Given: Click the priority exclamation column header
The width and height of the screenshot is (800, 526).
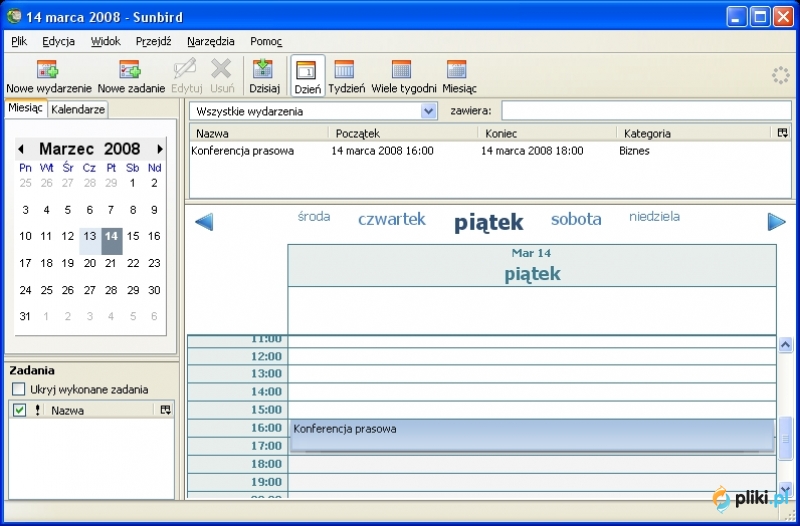Looking at the screenshot, I should (x=37, y=410).
